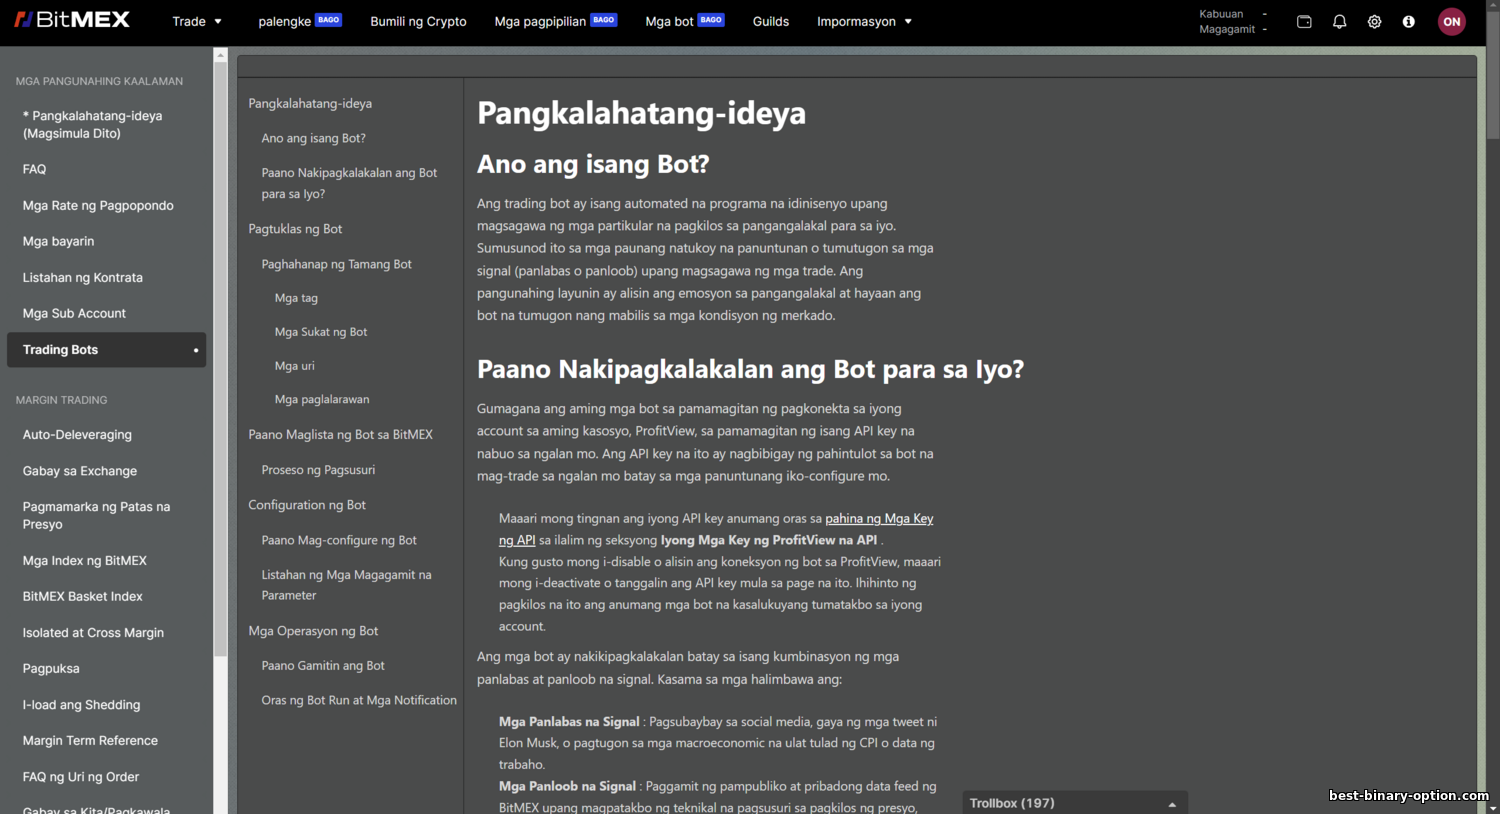This screenshot has height=814, width=1500.
Task: Open the wallet icon in top bar
Action: (1304, 21)
